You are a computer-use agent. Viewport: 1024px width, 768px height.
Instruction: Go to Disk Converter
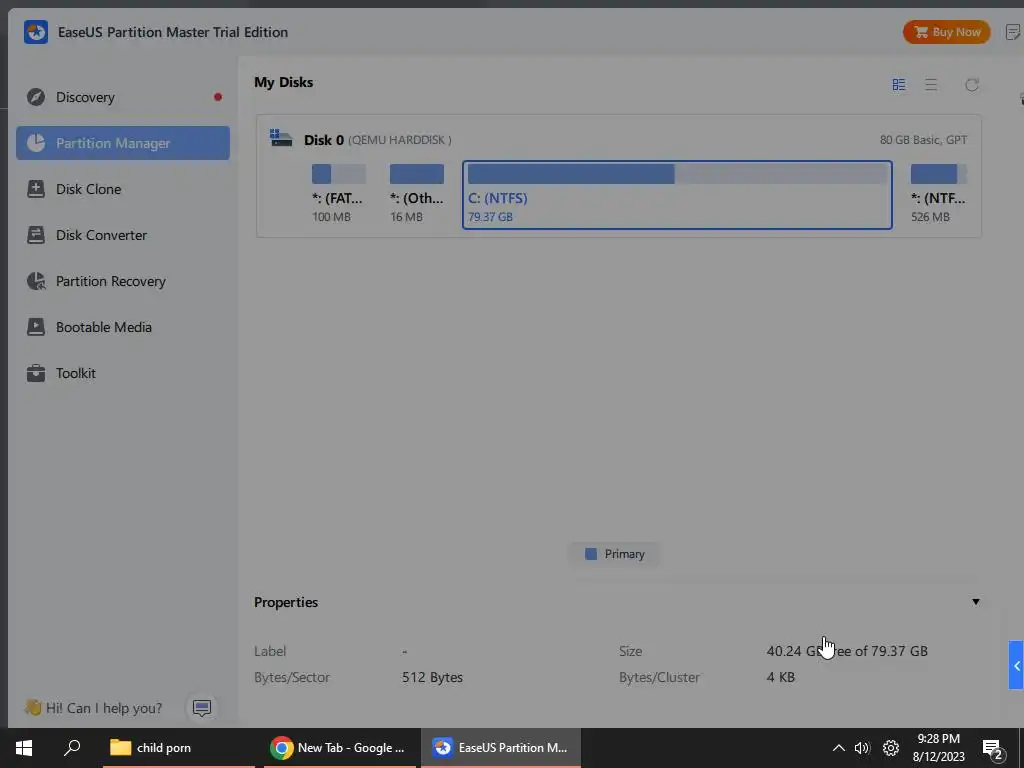click(x=123, y=235)
